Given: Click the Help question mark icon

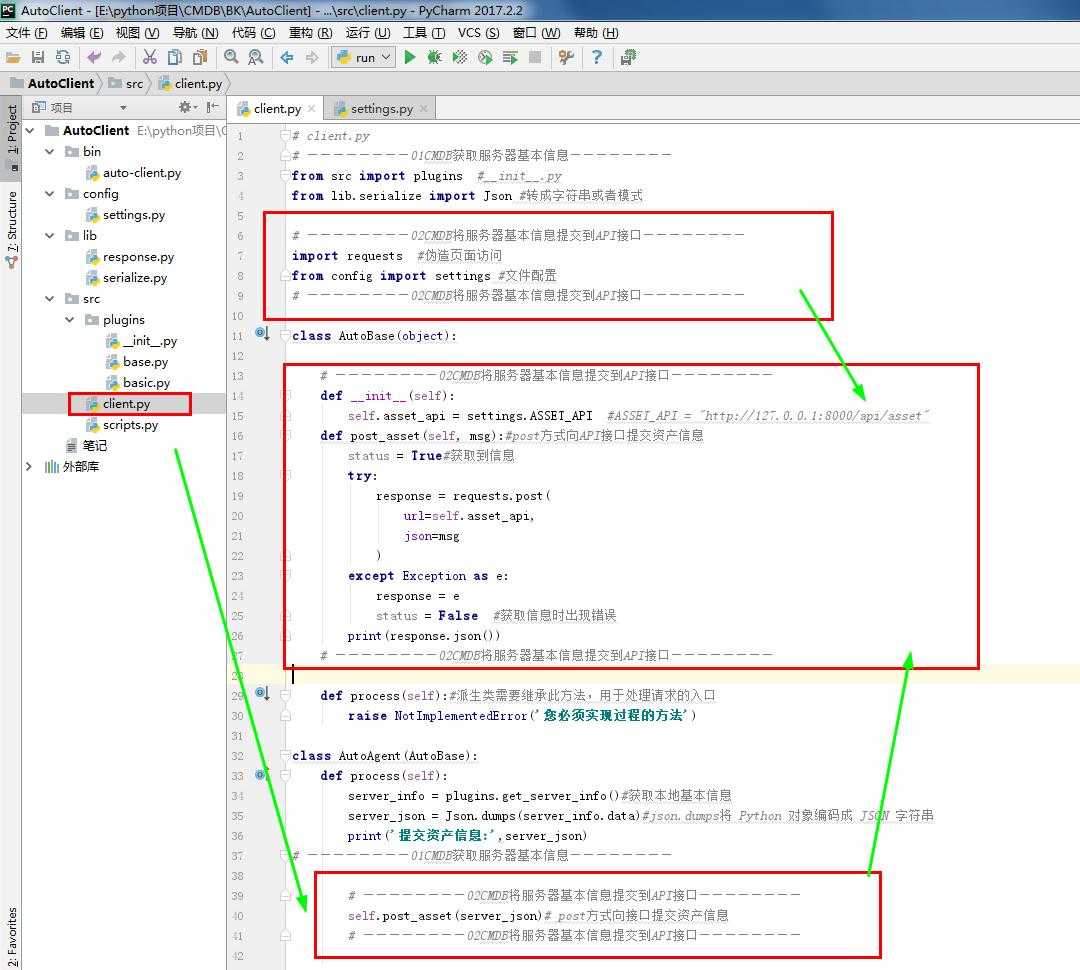Looking at the screenshot, I should pos(596,58).
